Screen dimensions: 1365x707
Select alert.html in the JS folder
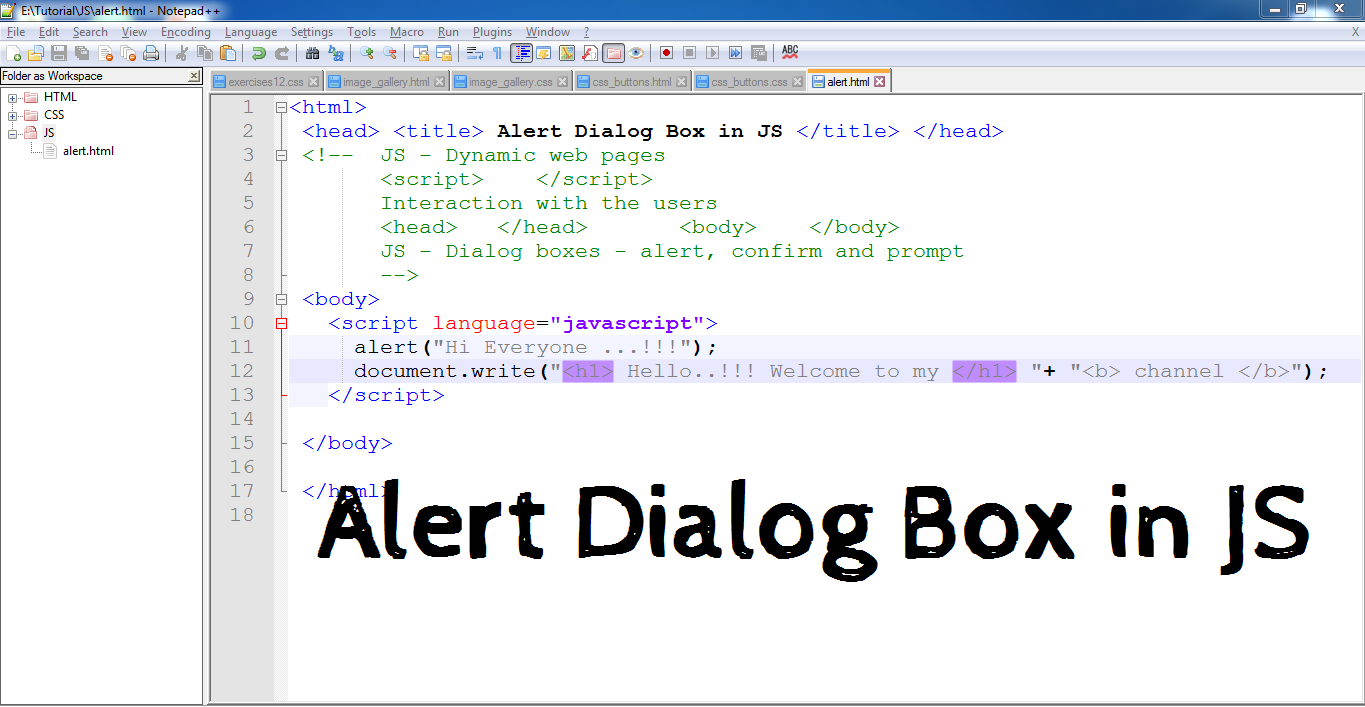pos(88,150)
